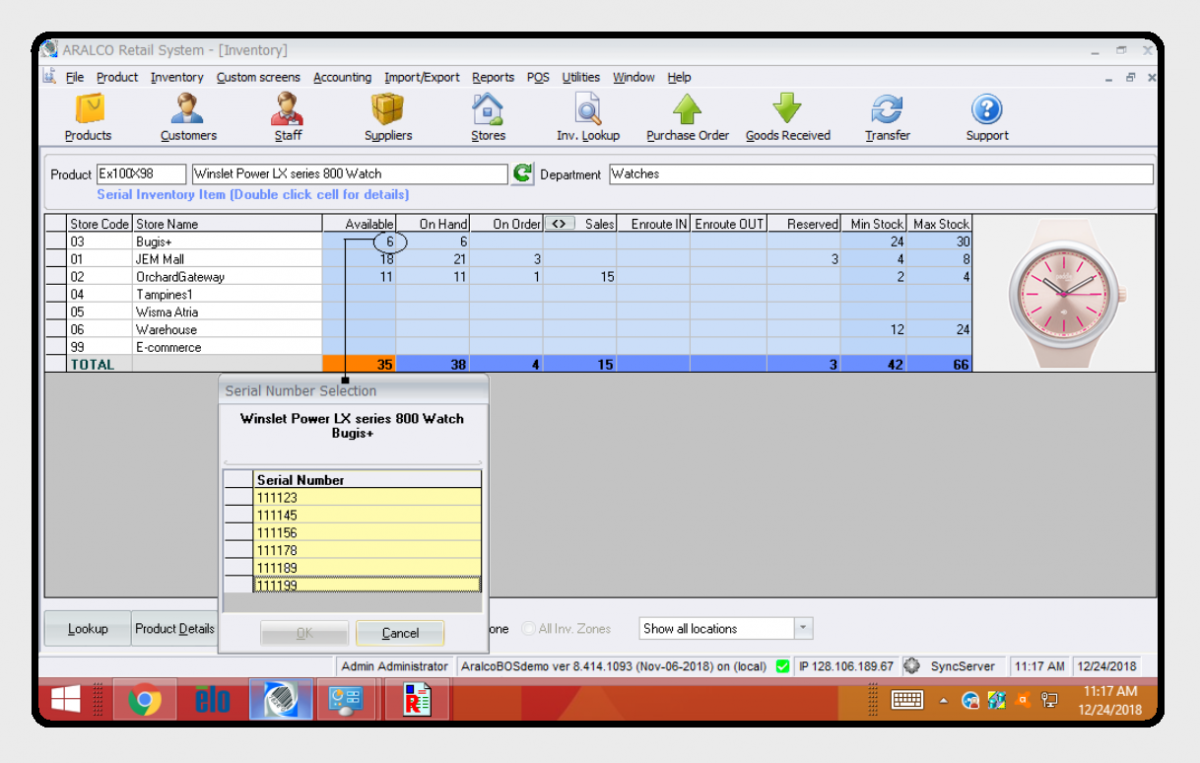Select the JEM Mall store row

(x=508, y=259)
